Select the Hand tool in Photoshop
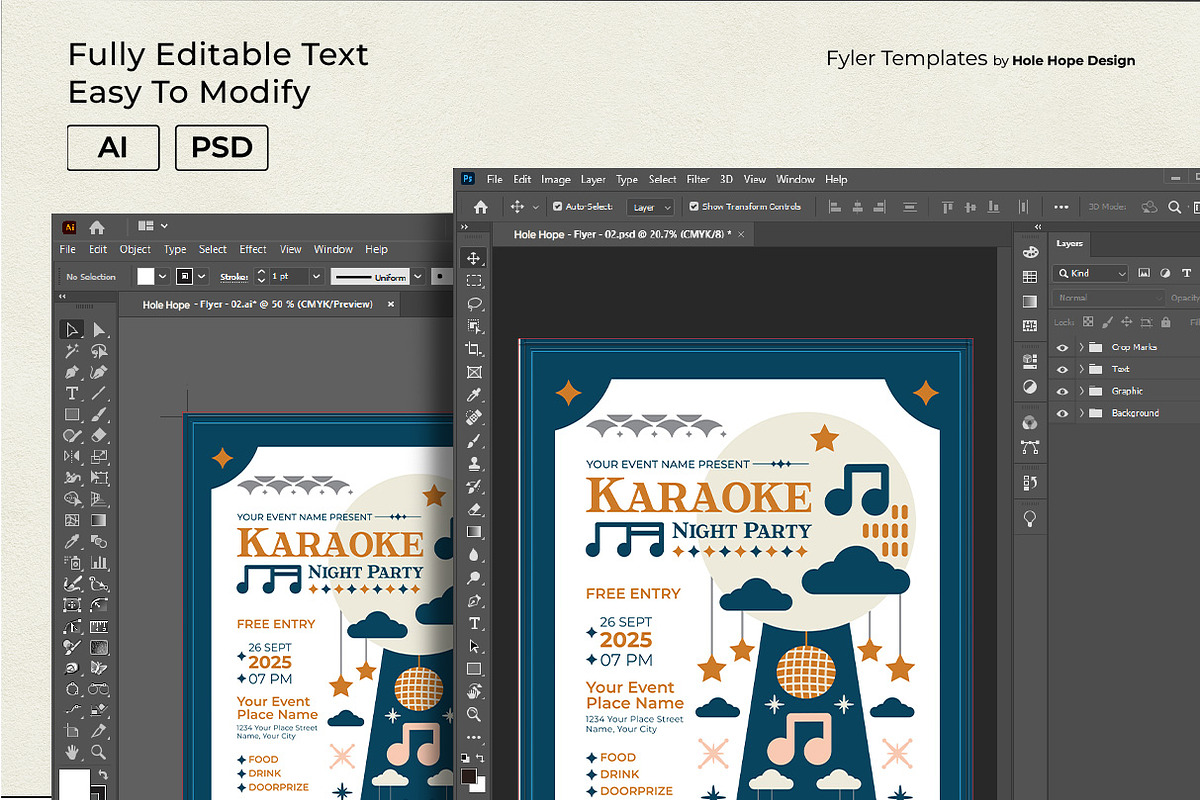This screenshot has width=1200, height=800. point(474,692)
